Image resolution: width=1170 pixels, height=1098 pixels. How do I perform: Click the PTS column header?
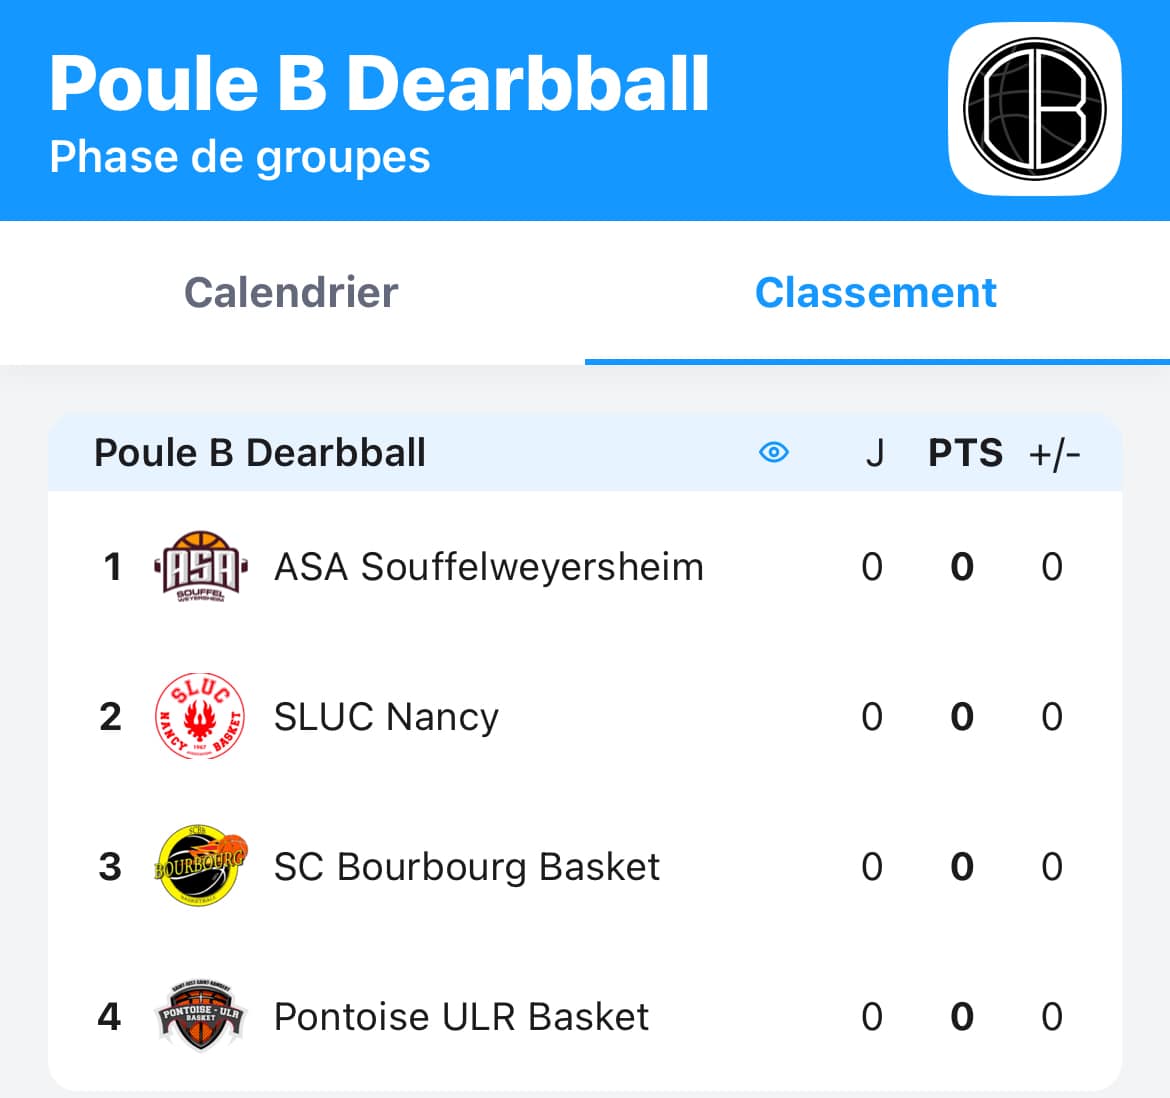point(965,453)
